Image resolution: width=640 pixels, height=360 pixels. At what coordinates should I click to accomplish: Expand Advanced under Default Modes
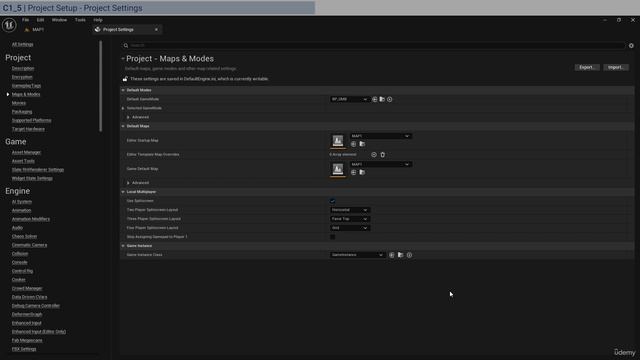128,117
